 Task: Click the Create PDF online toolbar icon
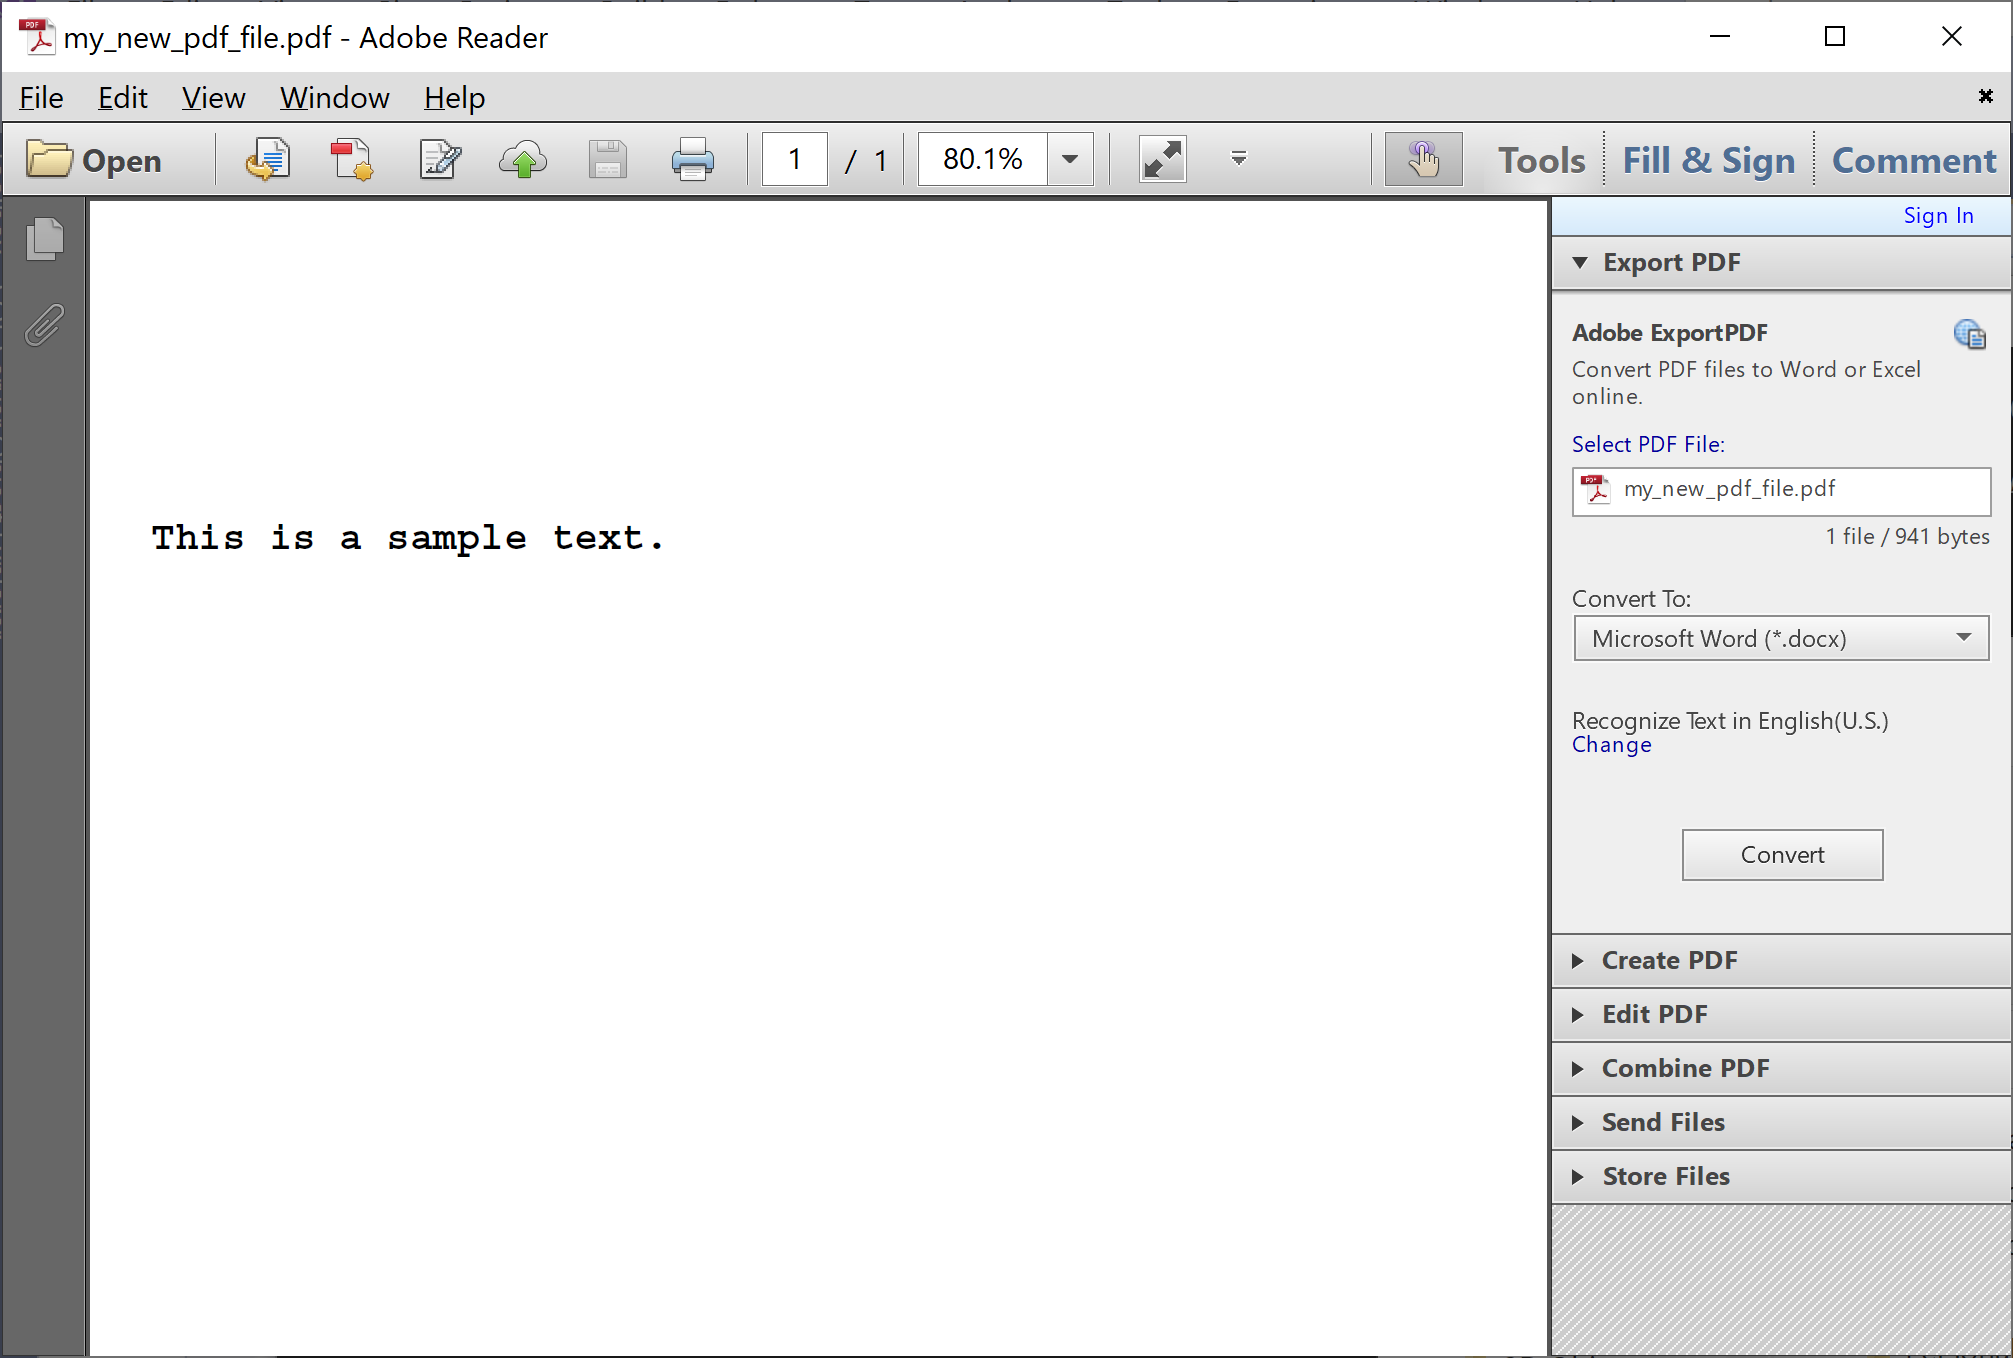click(x=351, y=160)
